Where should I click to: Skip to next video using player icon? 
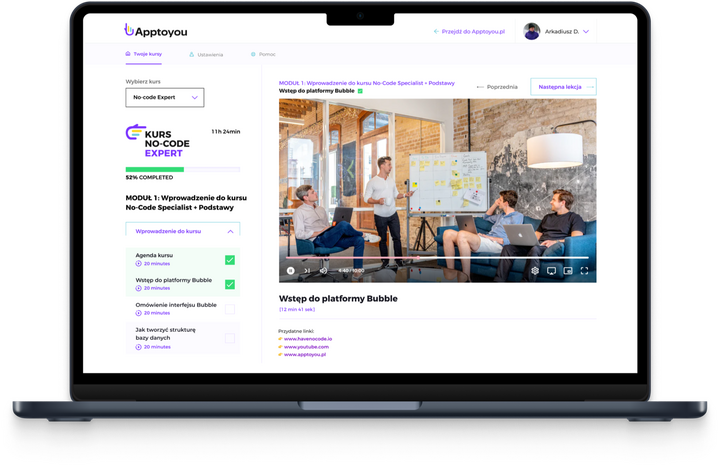tap(307, 270)
